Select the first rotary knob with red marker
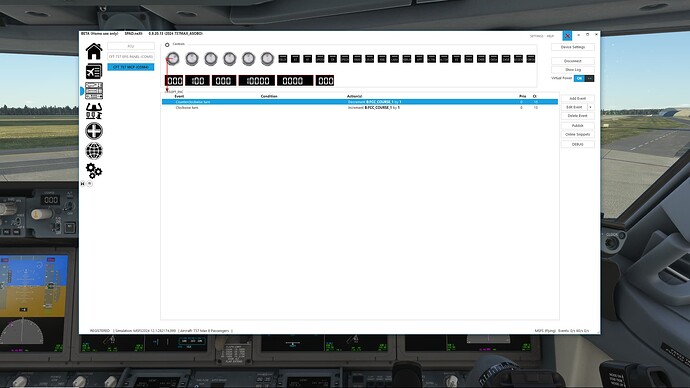The width and height of the screenshot is (690, 388). (x=173, y=59)
